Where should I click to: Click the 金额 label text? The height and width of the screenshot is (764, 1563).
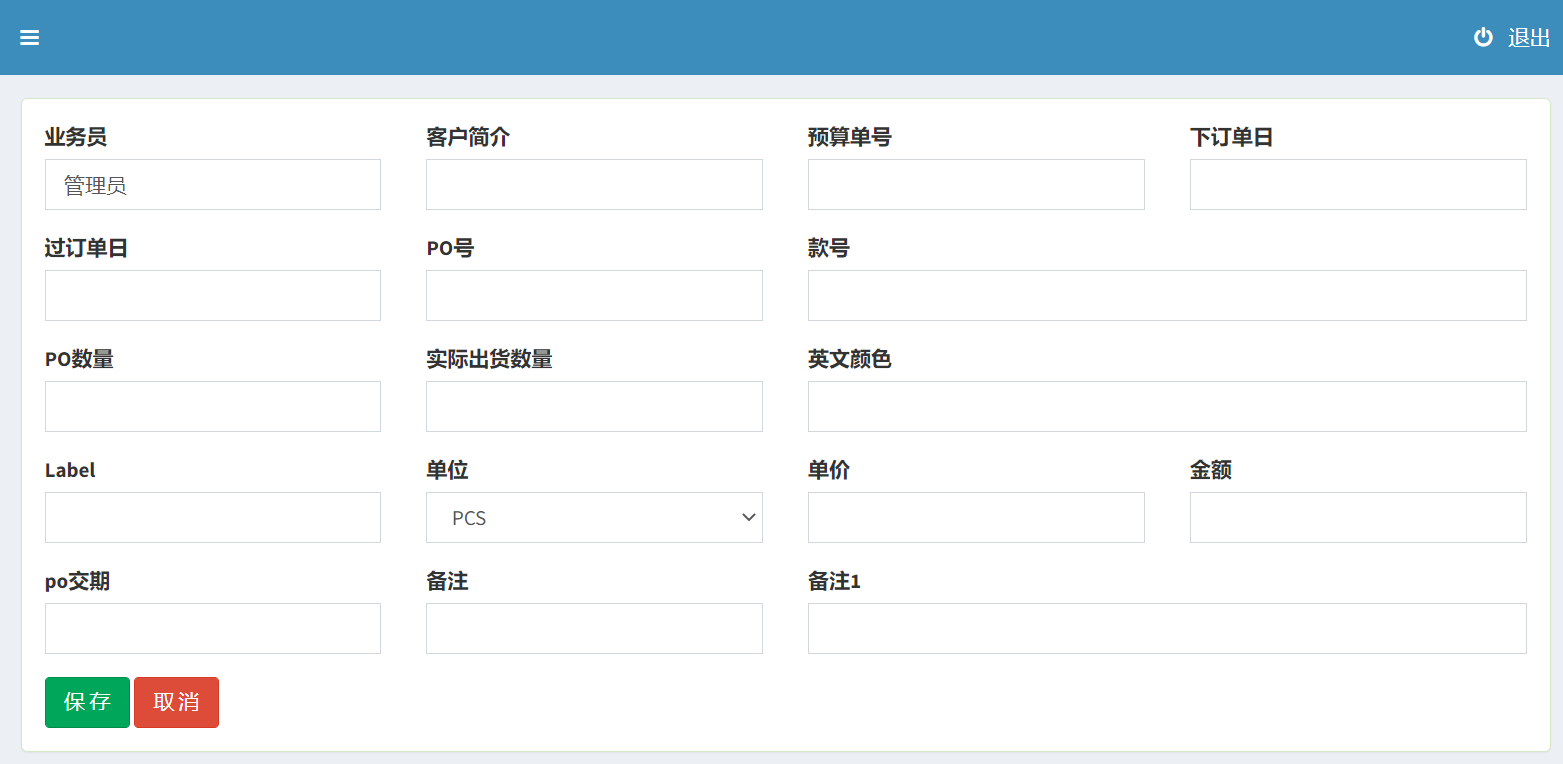coord(1211,471)
